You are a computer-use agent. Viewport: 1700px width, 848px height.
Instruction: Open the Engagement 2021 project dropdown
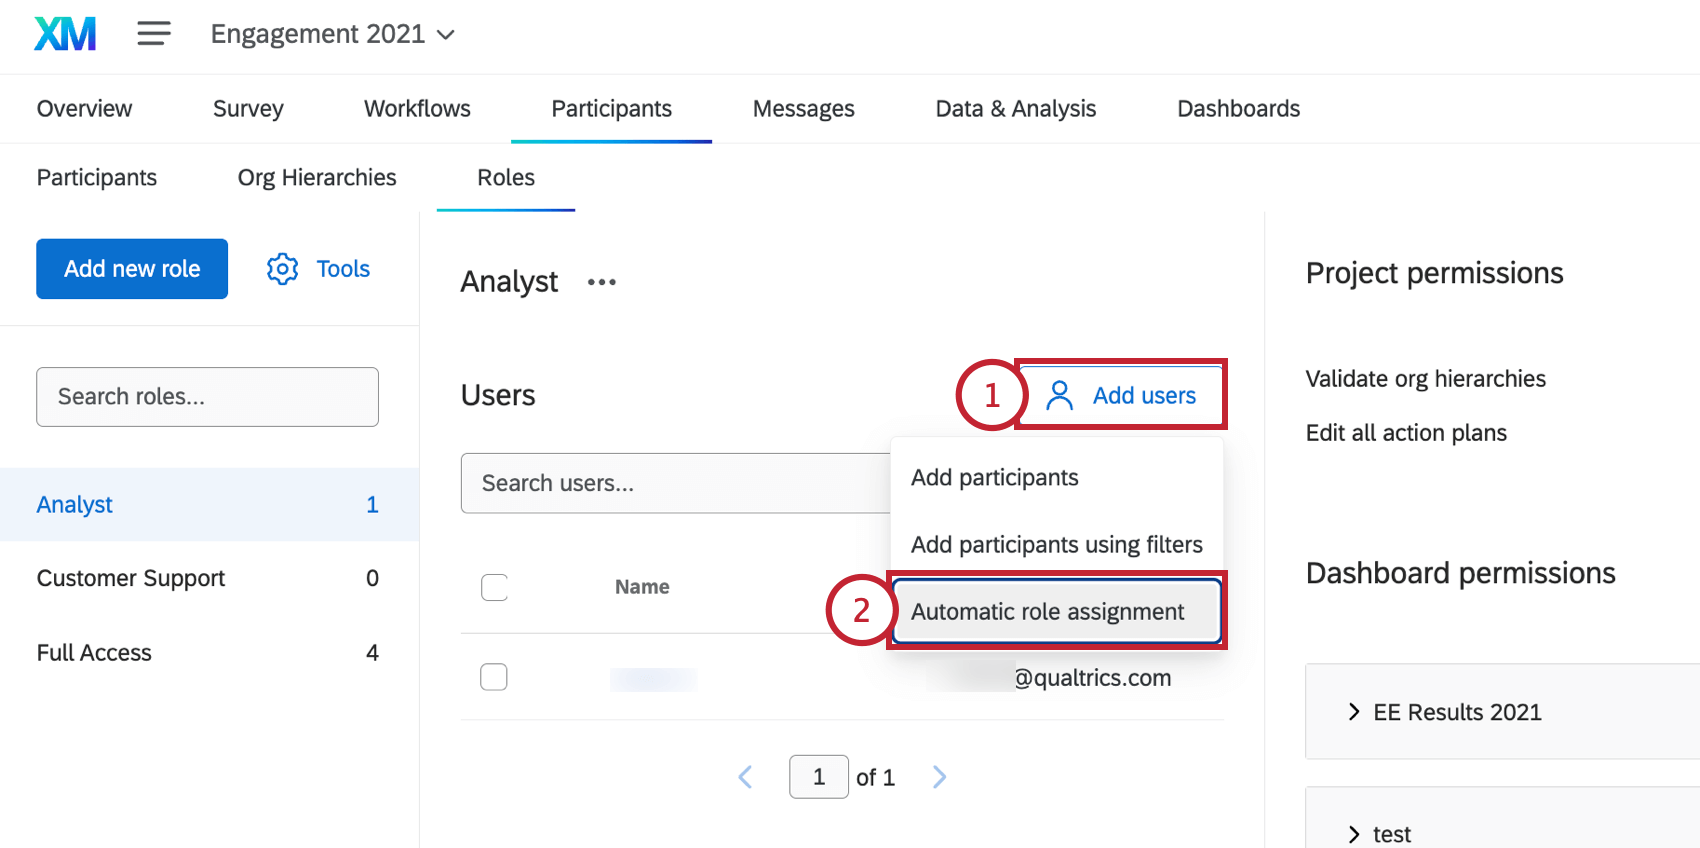click(447, 33)
